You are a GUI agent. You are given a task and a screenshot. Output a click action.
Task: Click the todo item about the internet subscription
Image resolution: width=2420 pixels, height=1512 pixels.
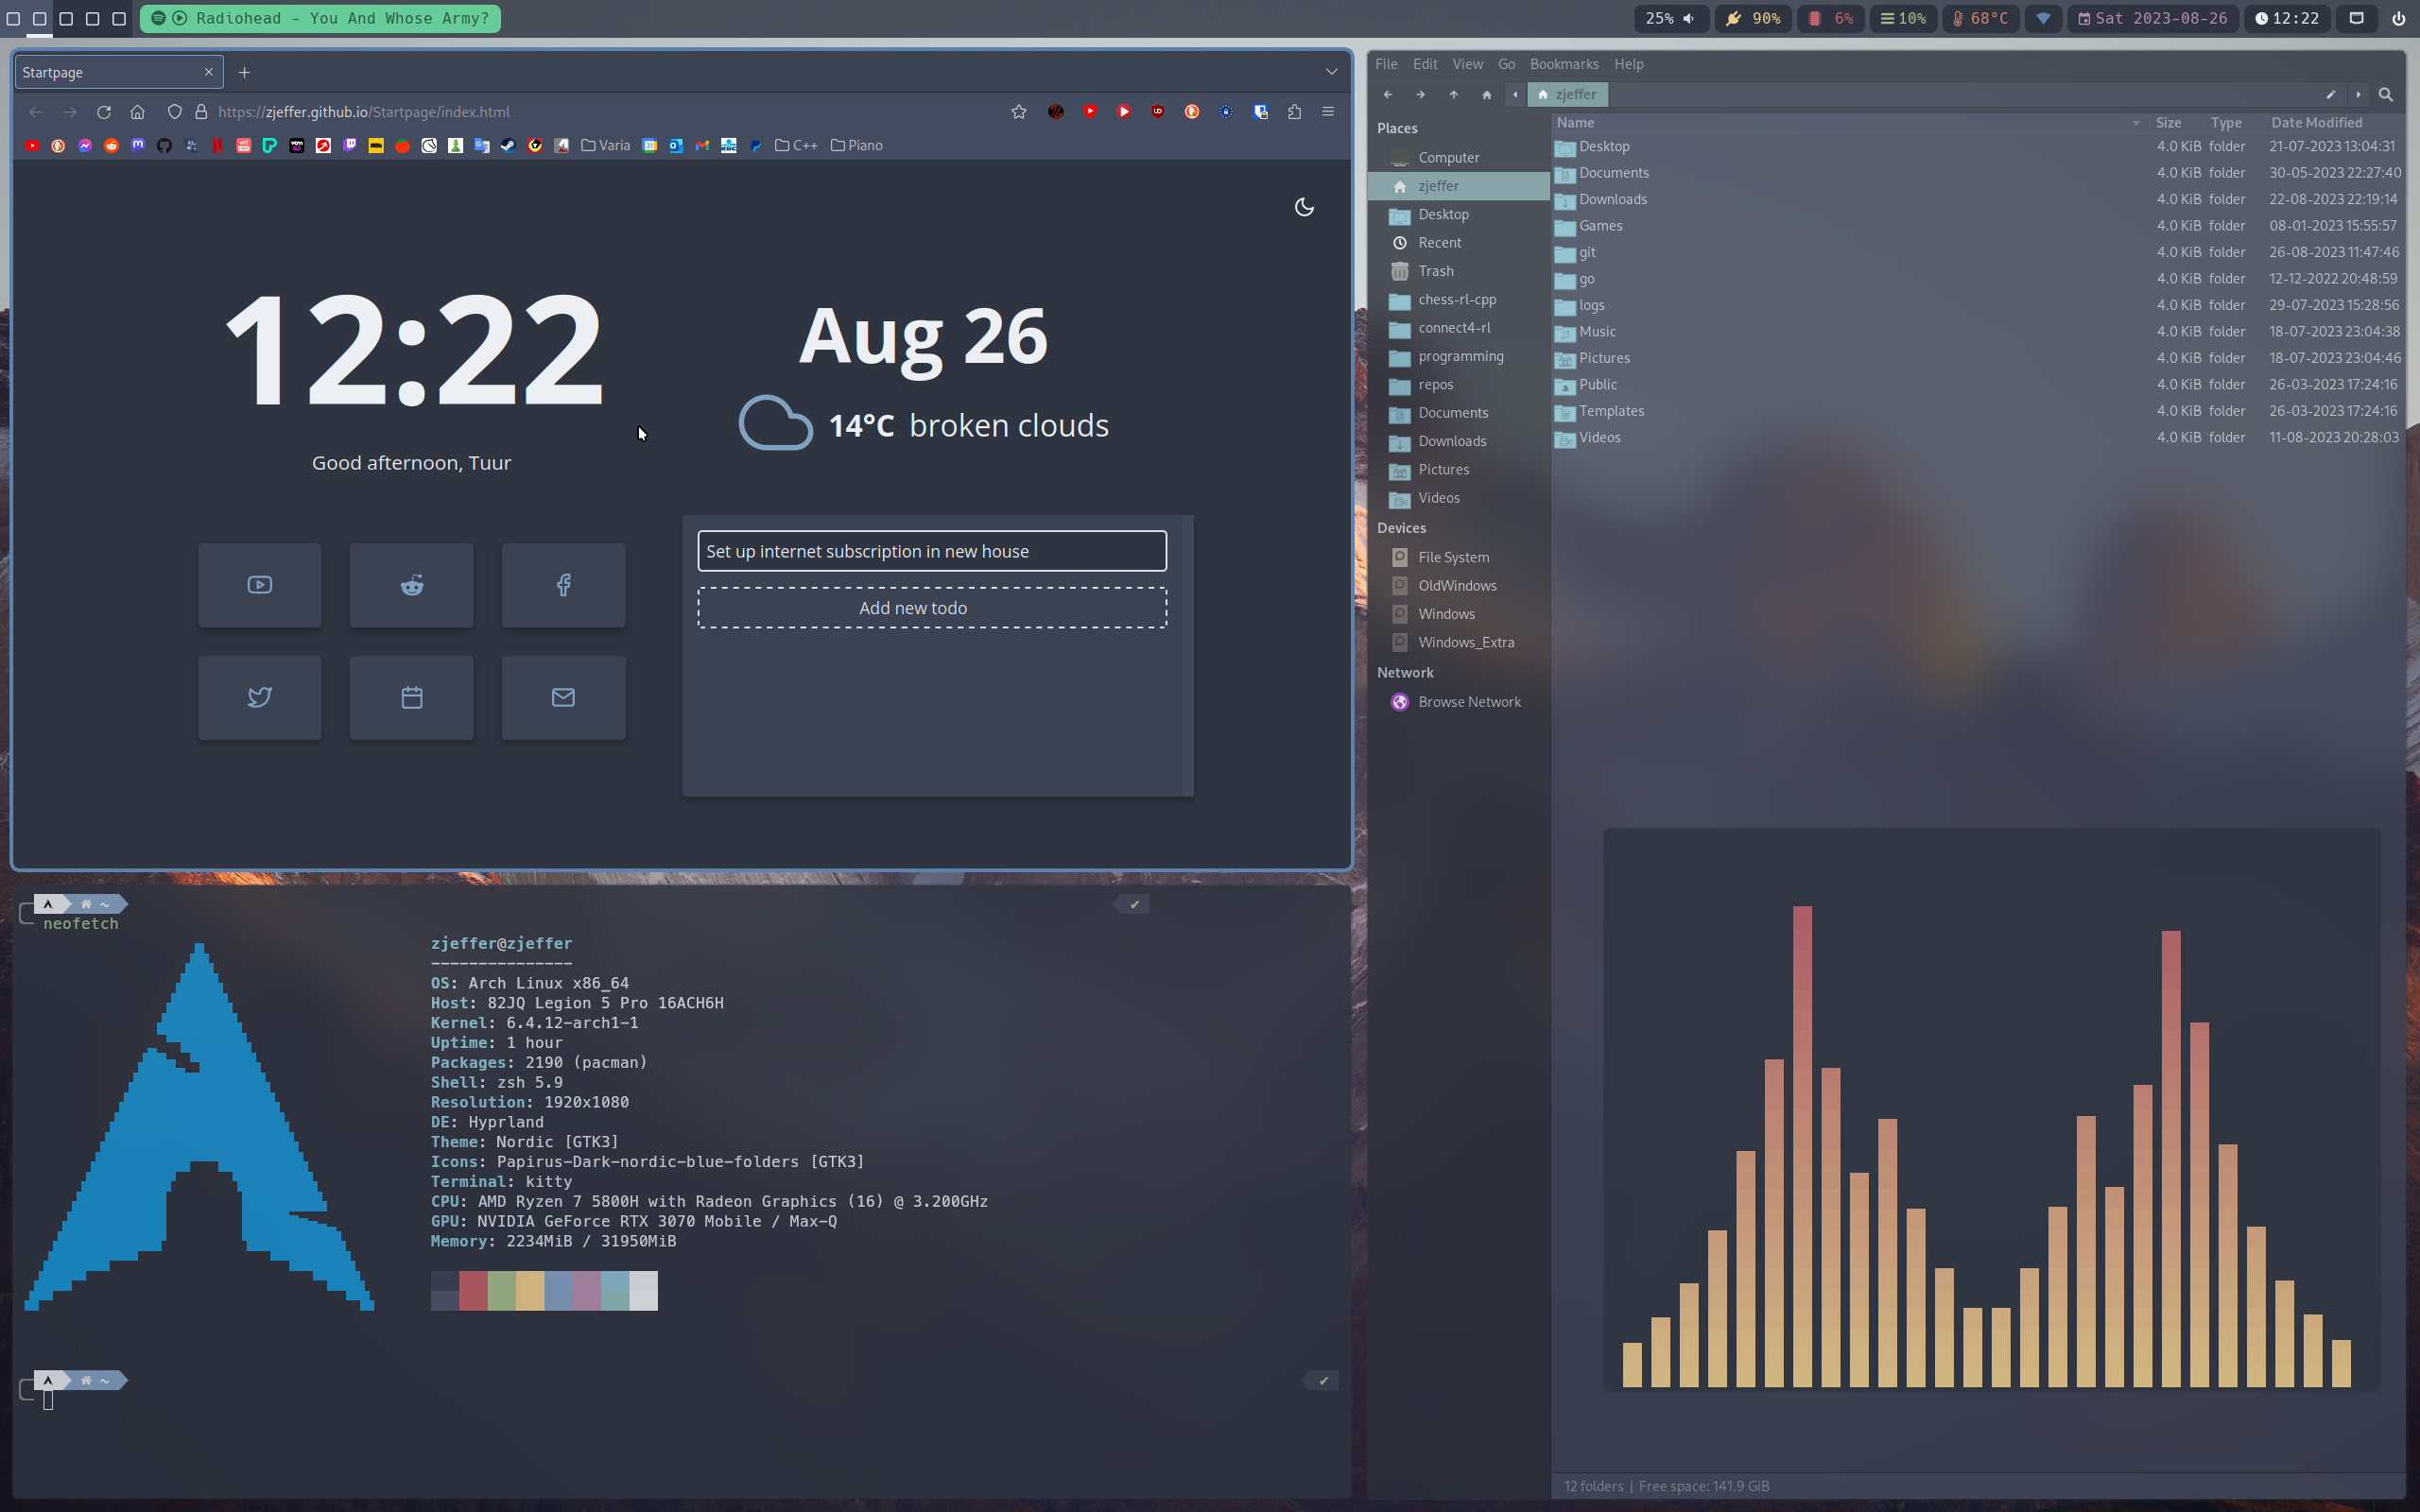[x=931, y=551]
